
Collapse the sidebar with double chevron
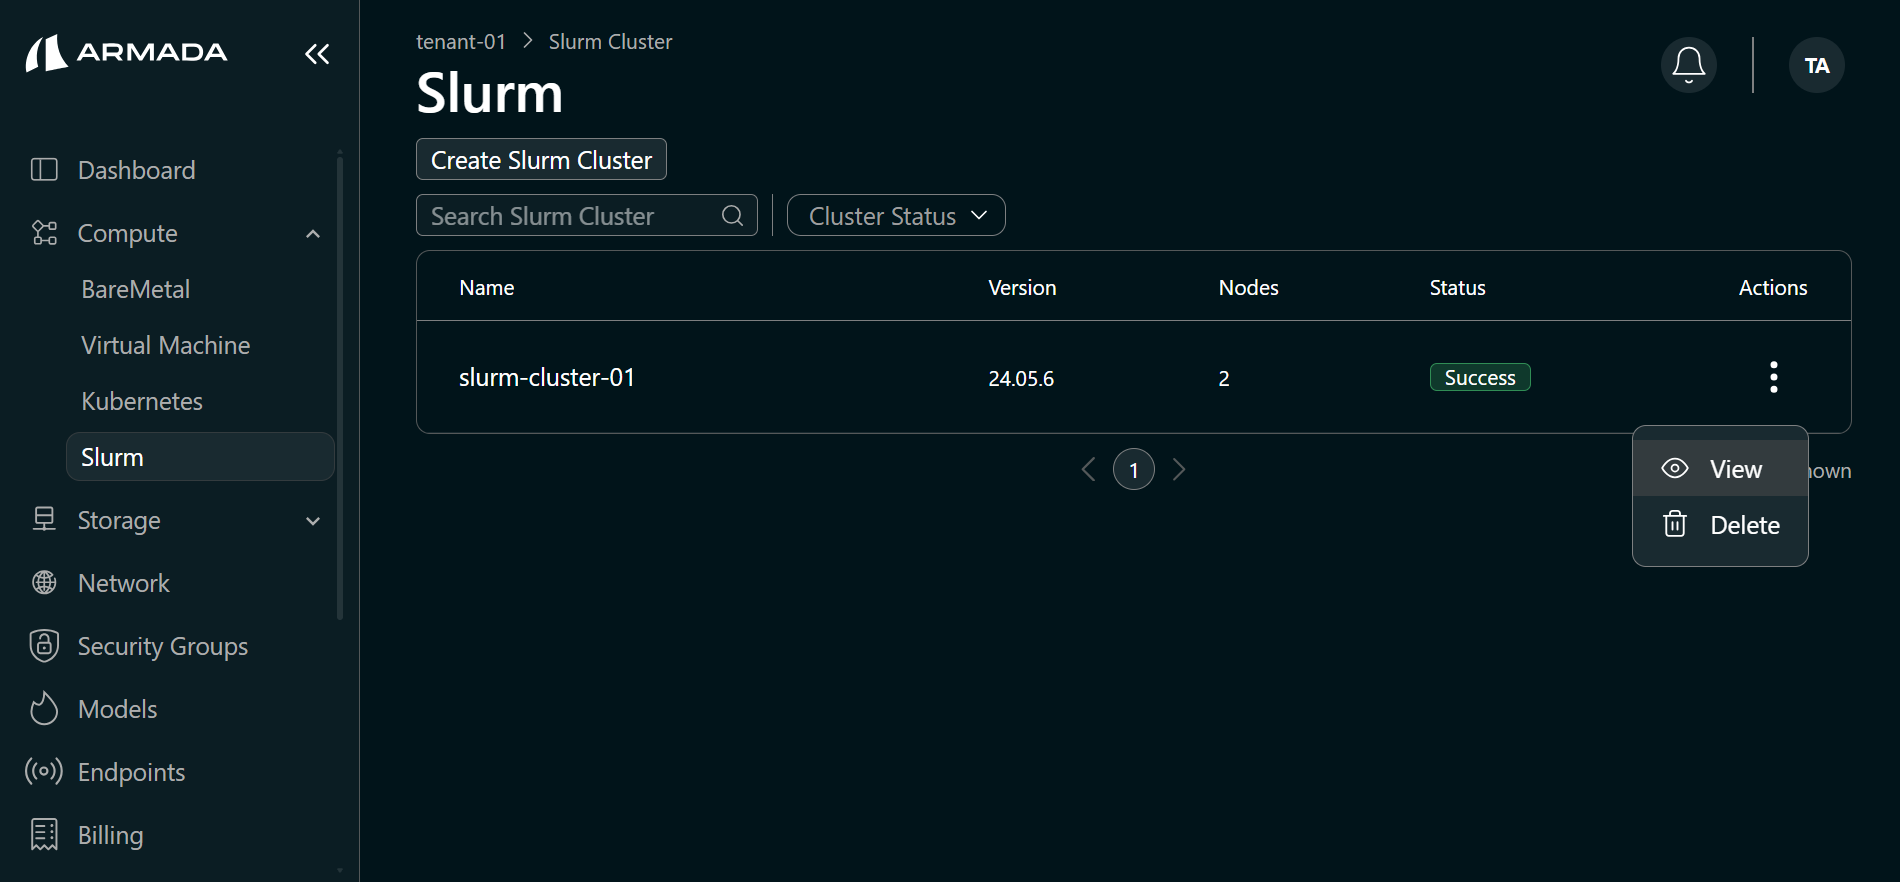[317, 54]
